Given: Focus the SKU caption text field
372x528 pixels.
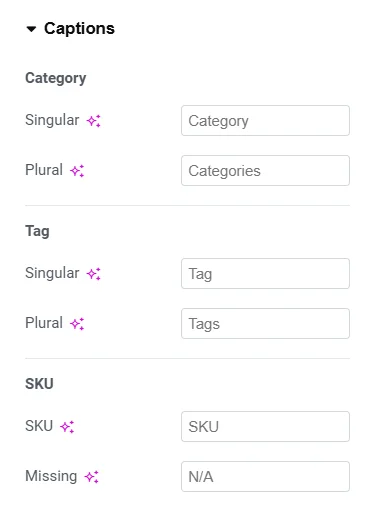Looking at the screenshot, I should (x=265, y=426).
